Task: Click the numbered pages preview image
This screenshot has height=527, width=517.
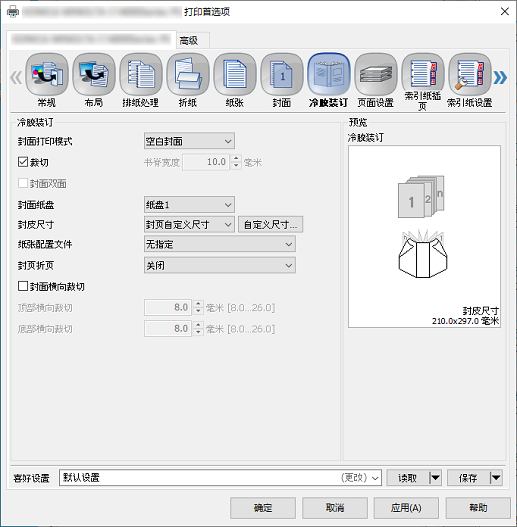Action: (x=421, y=196)
